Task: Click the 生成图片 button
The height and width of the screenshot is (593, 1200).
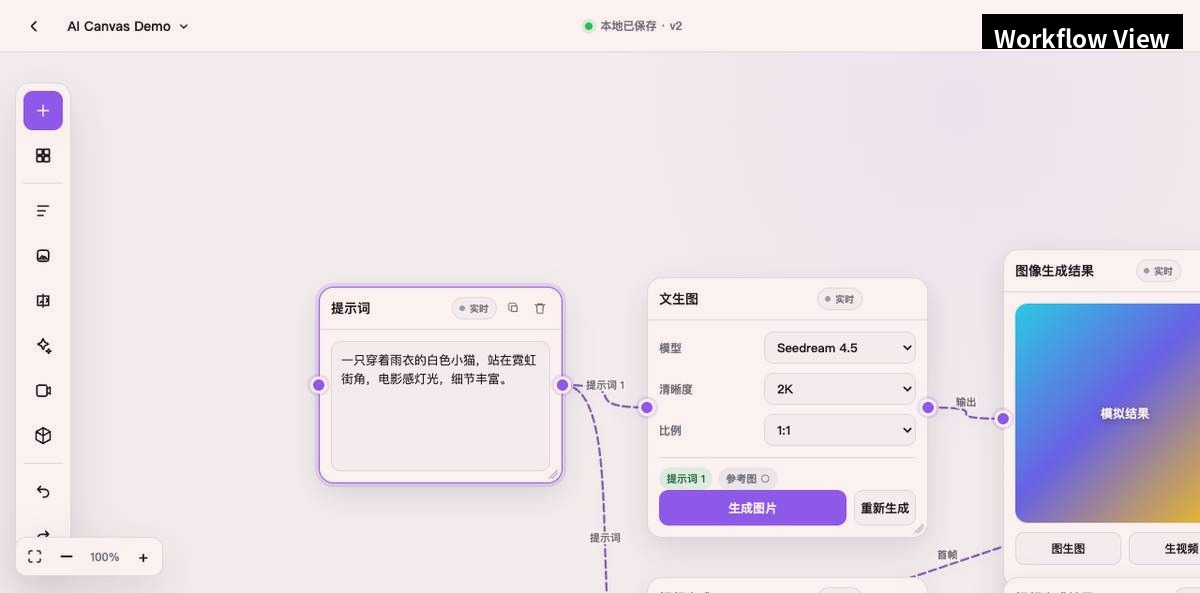Action: (x=753, y=508)
